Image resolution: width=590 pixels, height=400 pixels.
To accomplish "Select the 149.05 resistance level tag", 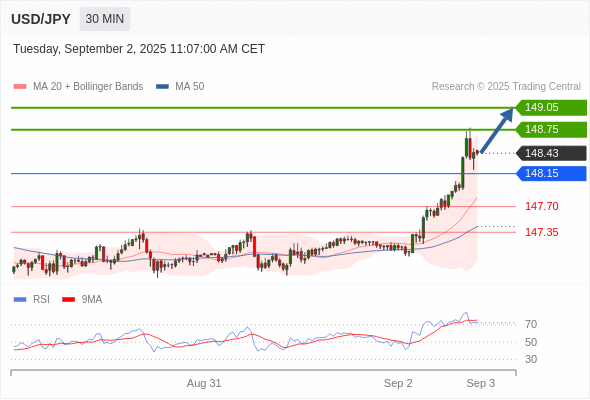I will click(551, 108).
